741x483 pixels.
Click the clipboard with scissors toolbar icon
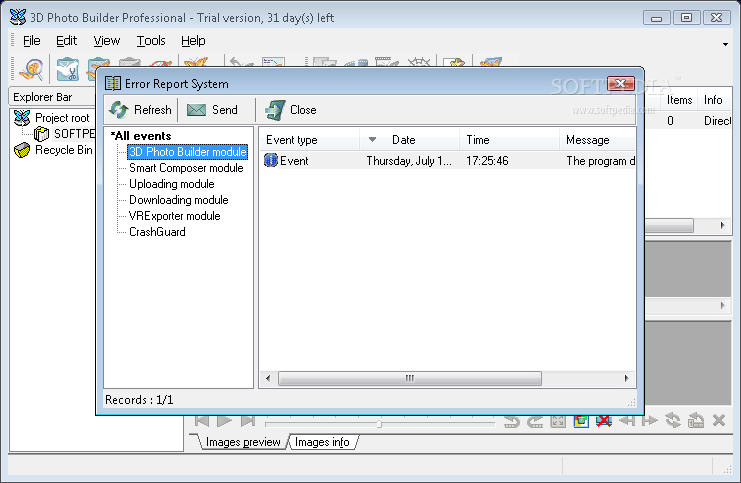pyautogui.click(x=68, y=69)
